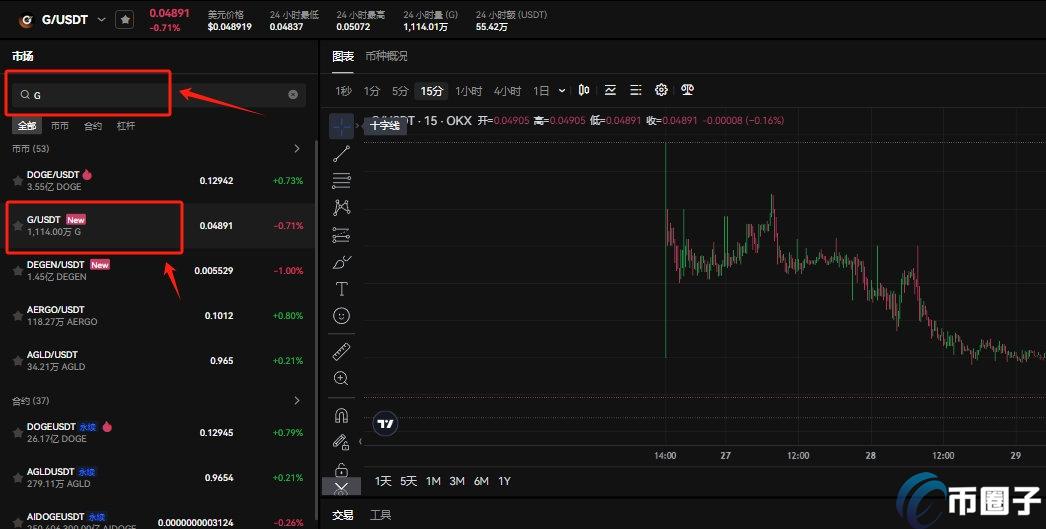Select the brush drawing tool
Image resolution: width=1046 pixels, height=529 pixels.
coord(342,263)
